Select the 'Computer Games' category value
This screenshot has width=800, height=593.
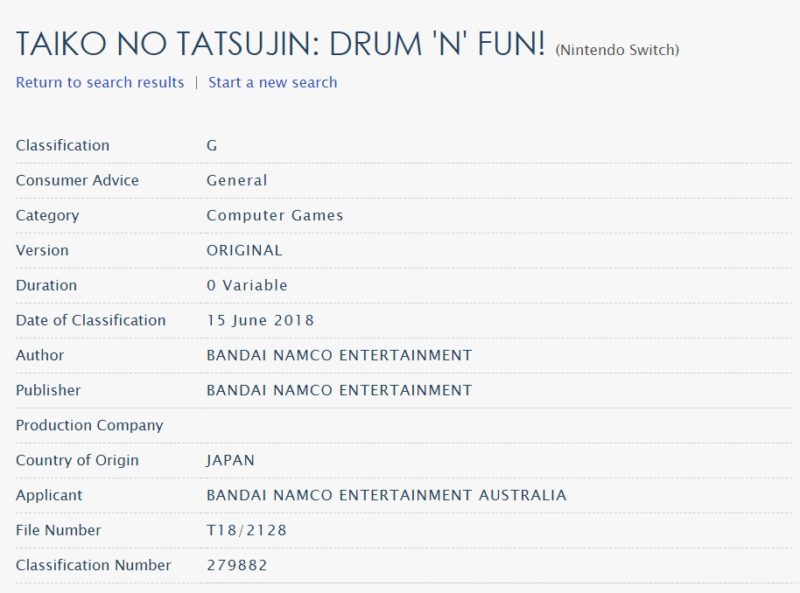click(x=274, y=215)
